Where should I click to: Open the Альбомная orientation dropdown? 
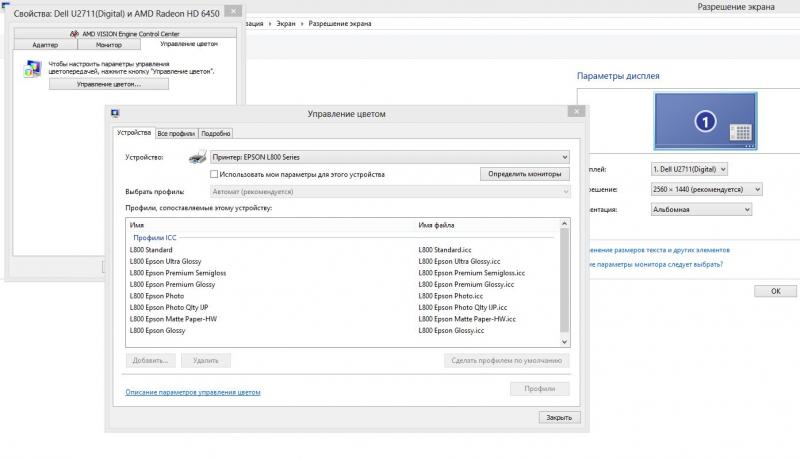click(x=701, y=209)
